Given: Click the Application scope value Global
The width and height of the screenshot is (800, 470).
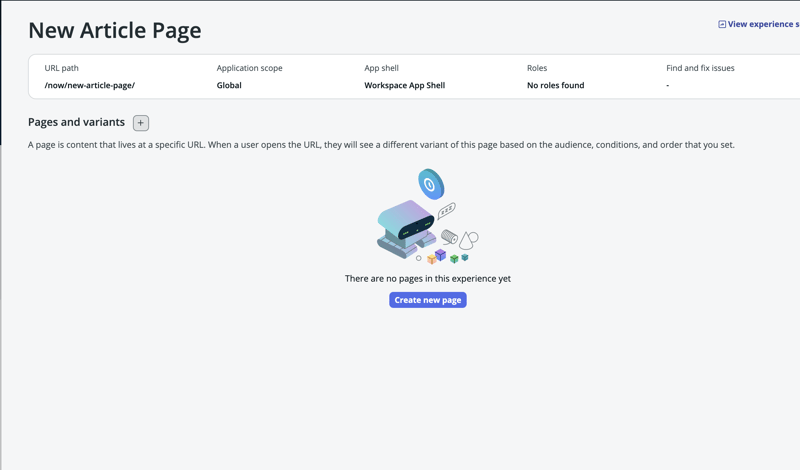Looking at the screenshot, I should pos(229,85).
